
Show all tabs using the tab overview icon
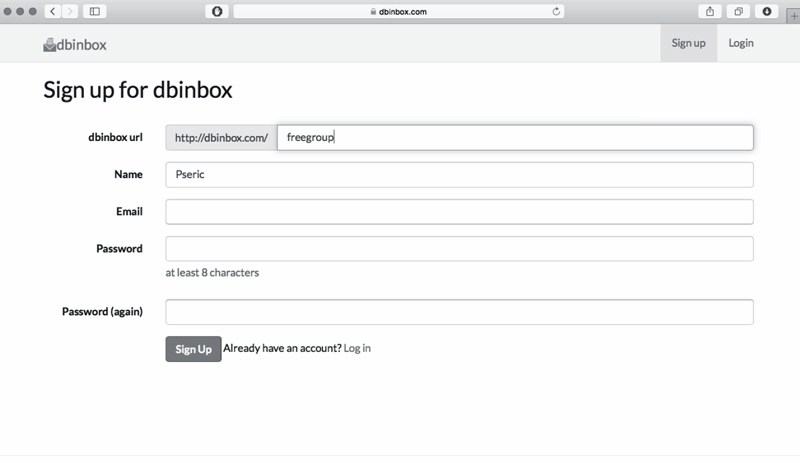(738, 11)
